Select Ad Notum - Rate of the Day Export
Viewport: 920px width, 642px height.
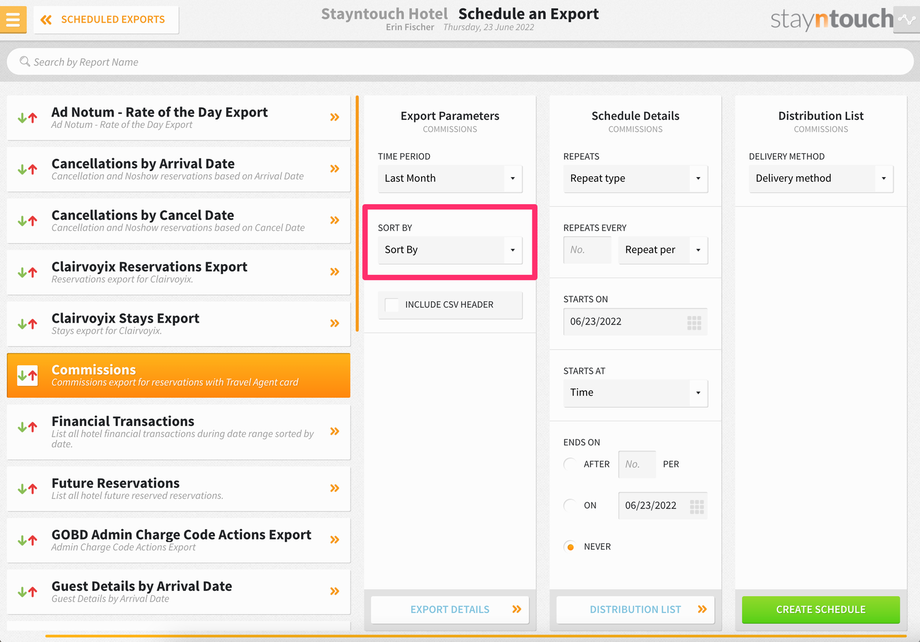click(178, 117)
